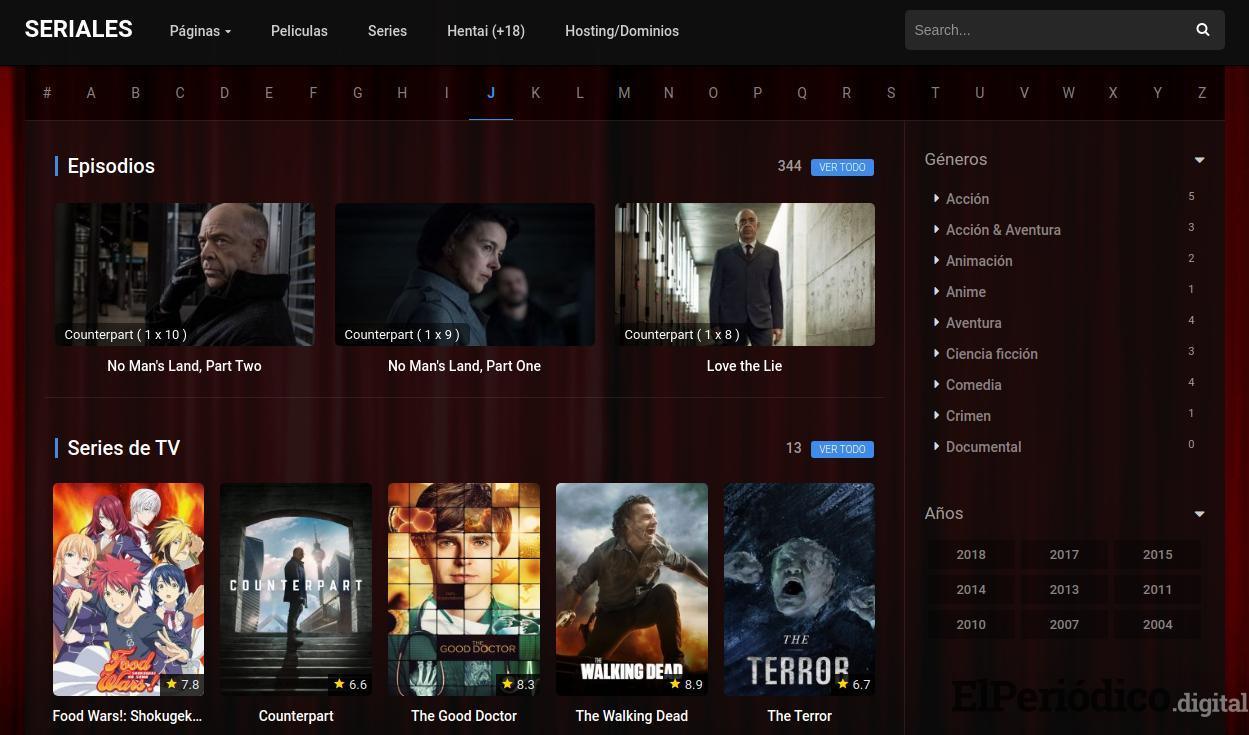
Task: Open the No Man's Land, Part Two title
Action: pos(184,366)
